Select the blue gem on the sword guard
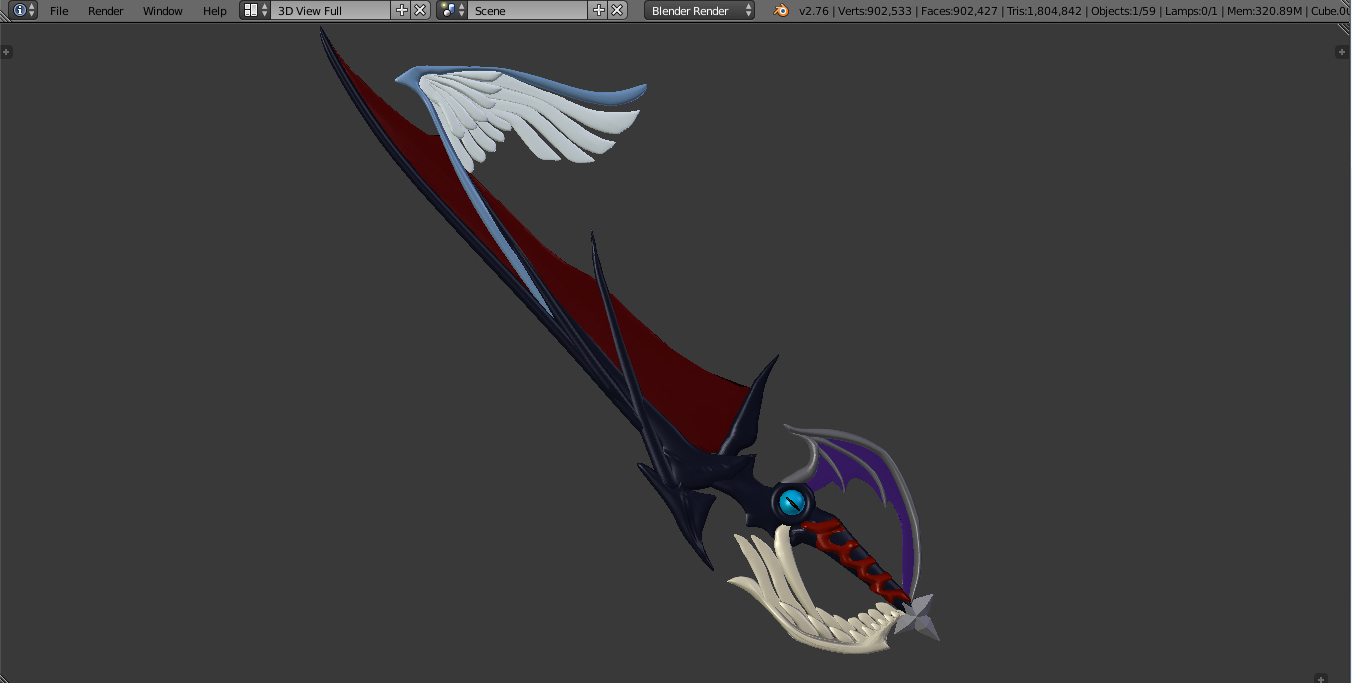The image size is (1352, 683). [791, 501]
